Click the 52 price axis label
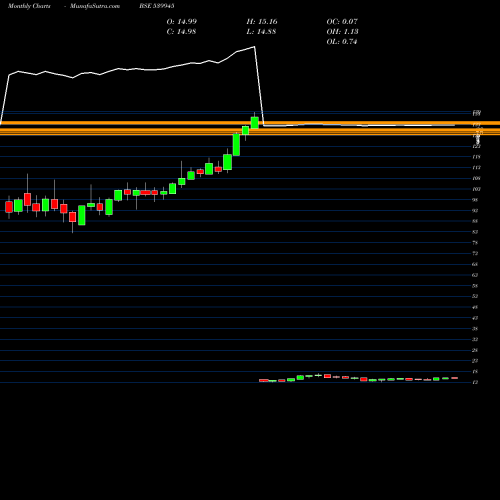The image size is (500, 500). tap(476, 296)
